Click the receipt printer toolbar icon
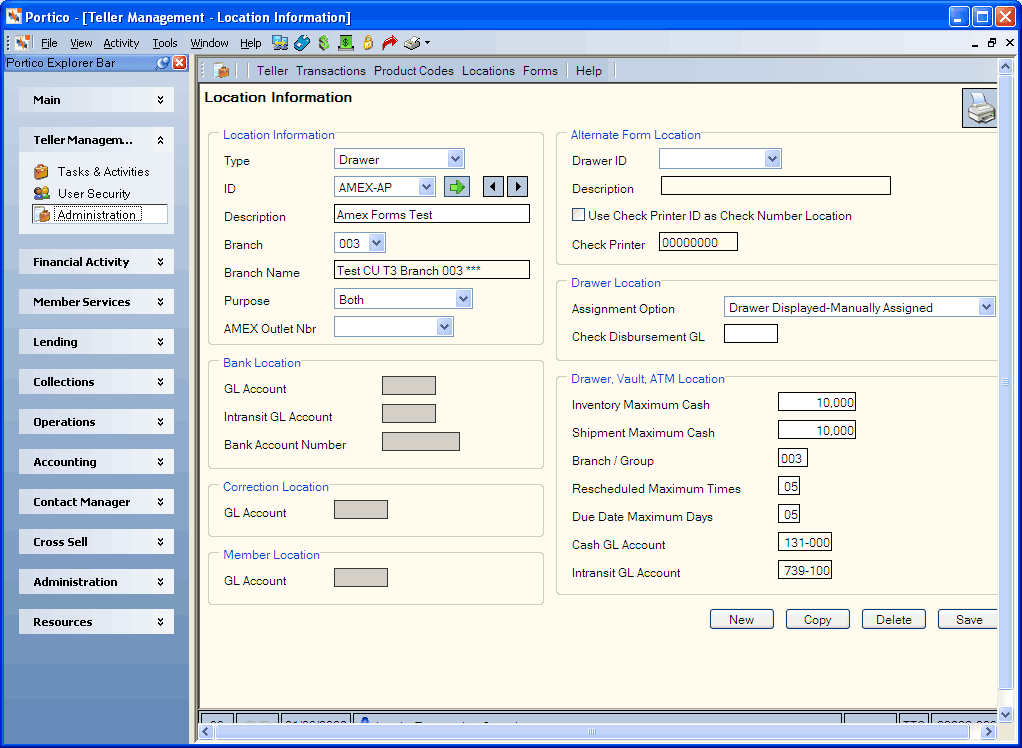The width and height of the screenshot is (1022, 748). coord(412,43)
